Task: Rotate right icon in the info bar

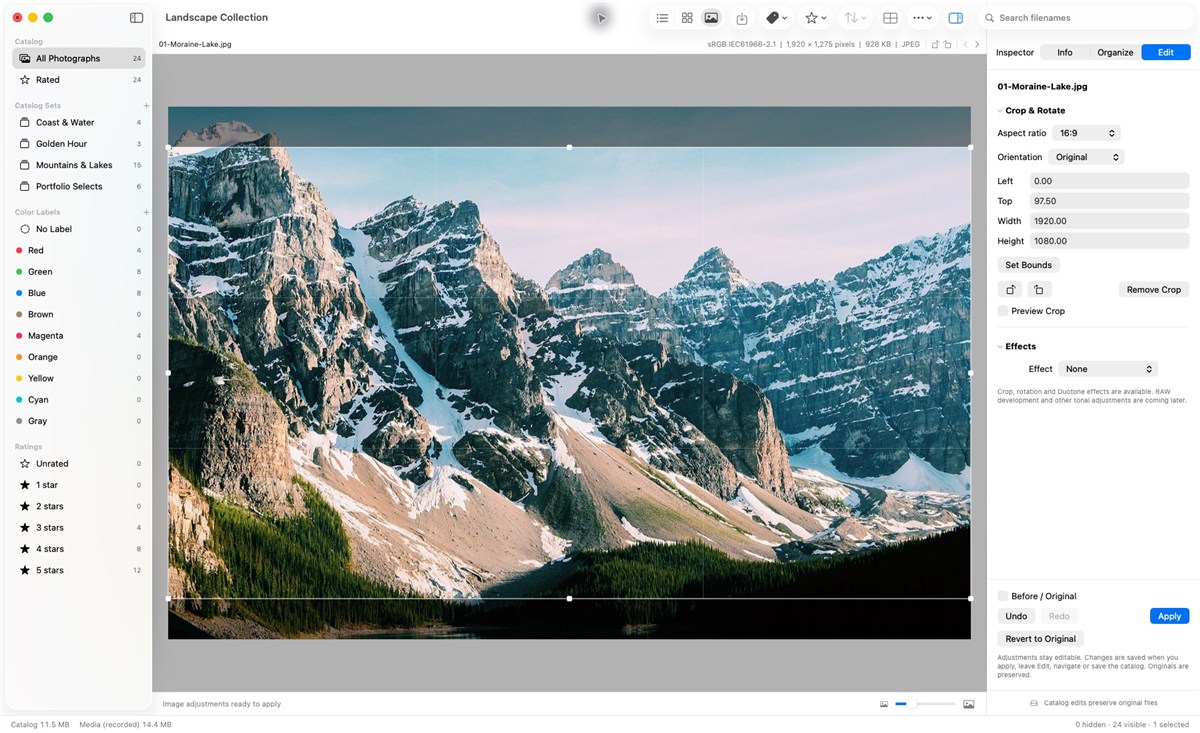Action: (947, 44)
